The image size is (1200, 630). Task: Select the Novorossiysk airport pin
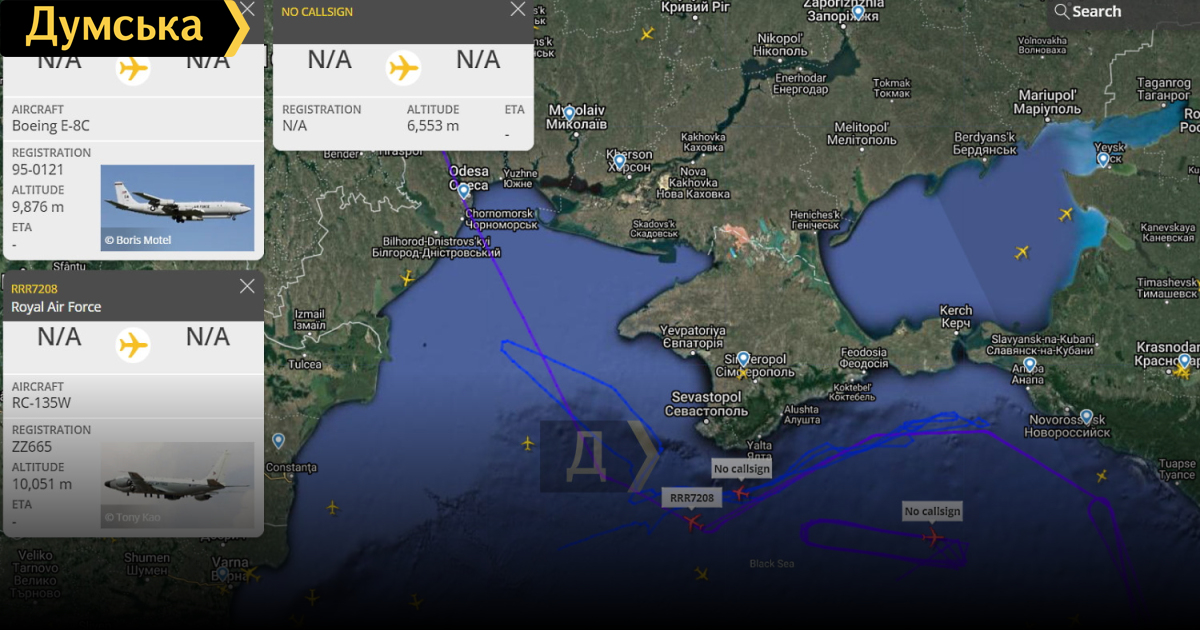click(1087, 416)
